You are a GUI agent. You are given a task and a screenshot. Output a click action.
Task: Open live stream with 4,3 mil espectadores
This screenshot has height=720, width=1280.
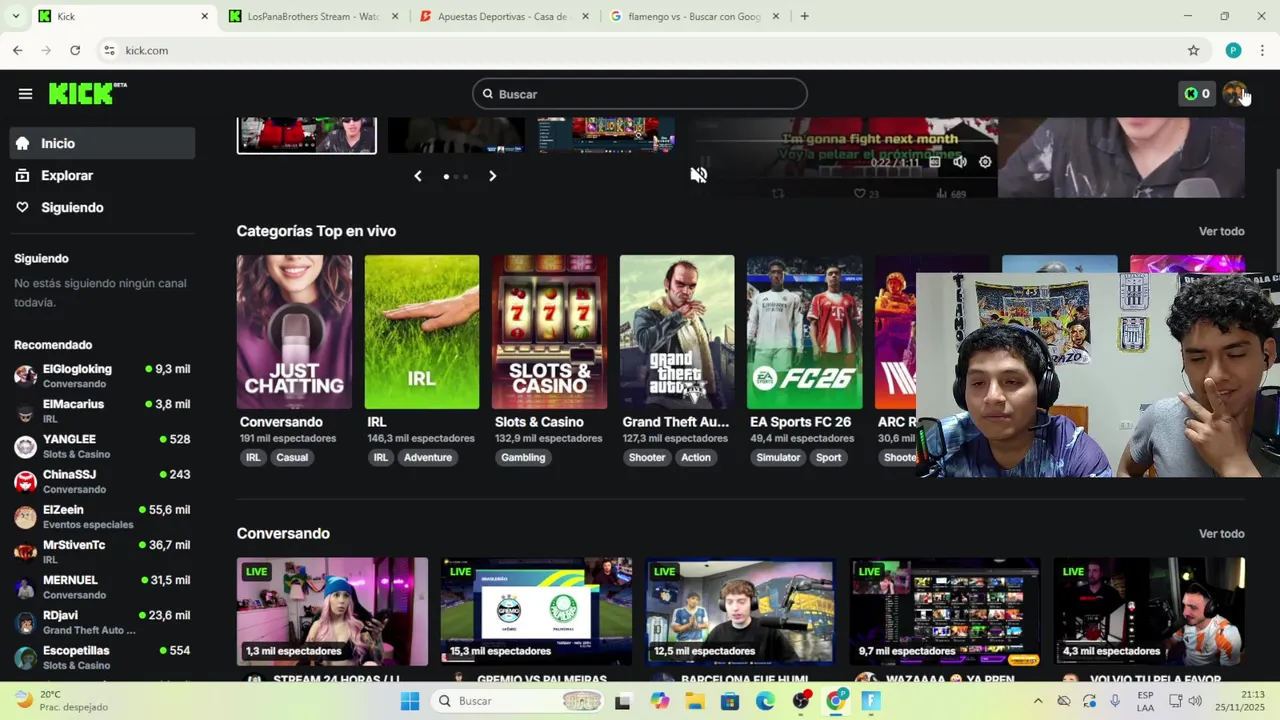tap(1149, 611)
